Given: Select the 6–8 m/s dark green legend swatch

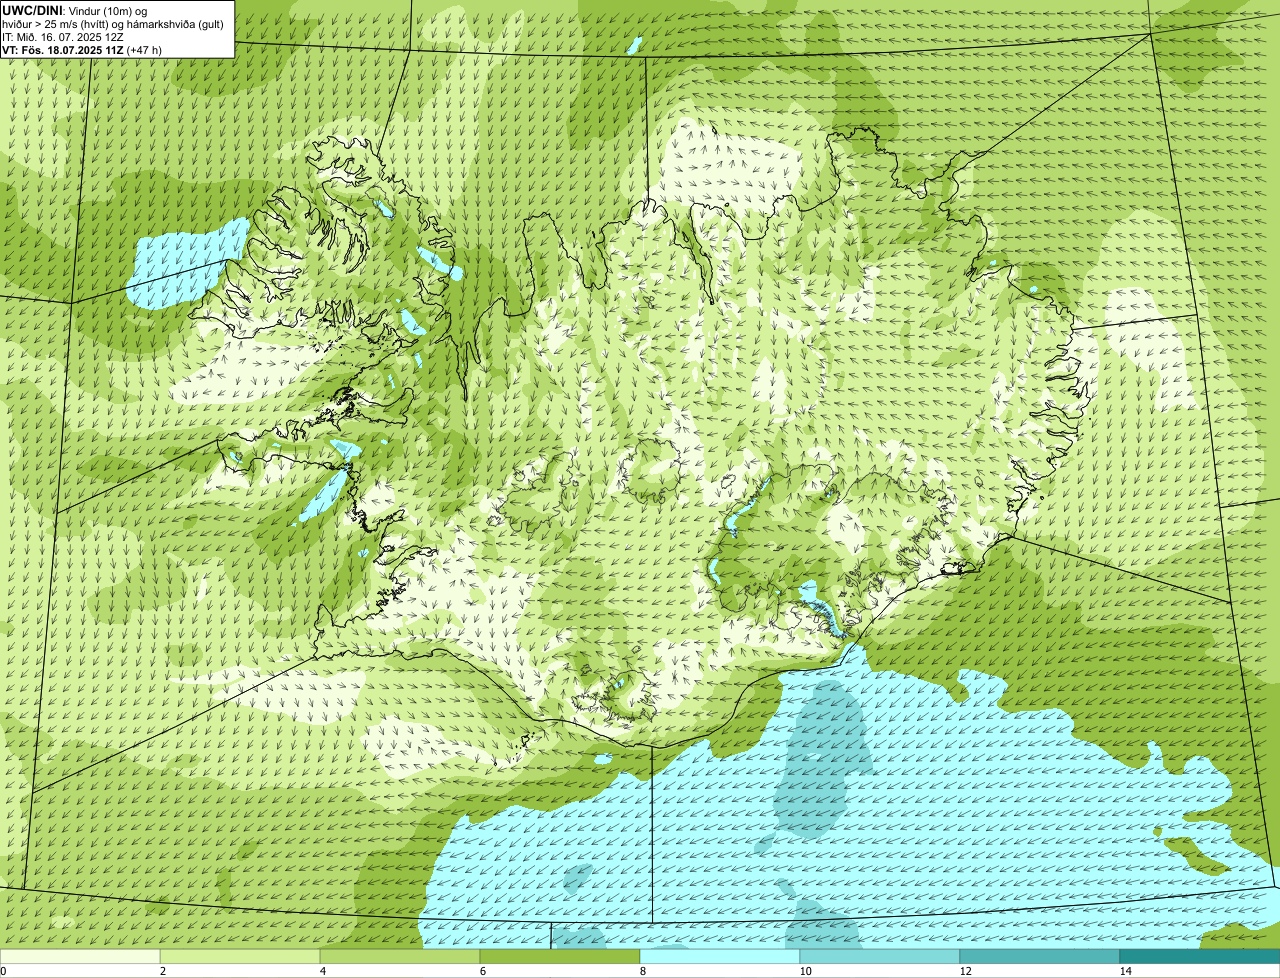Looking at the screenshot, I should point(560,956).
